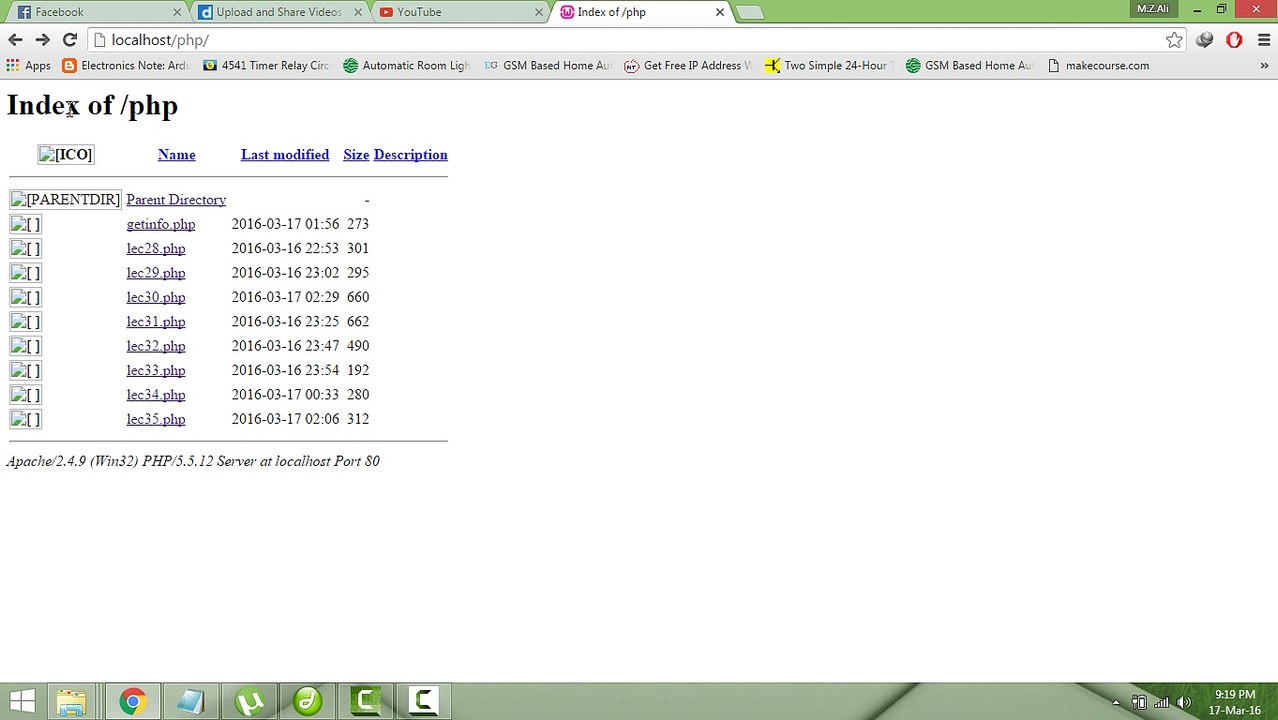The width and height of the screenshot is (1278, 720).
Task: Close the Index of /php tab
Action: click(x=719, y=12)
